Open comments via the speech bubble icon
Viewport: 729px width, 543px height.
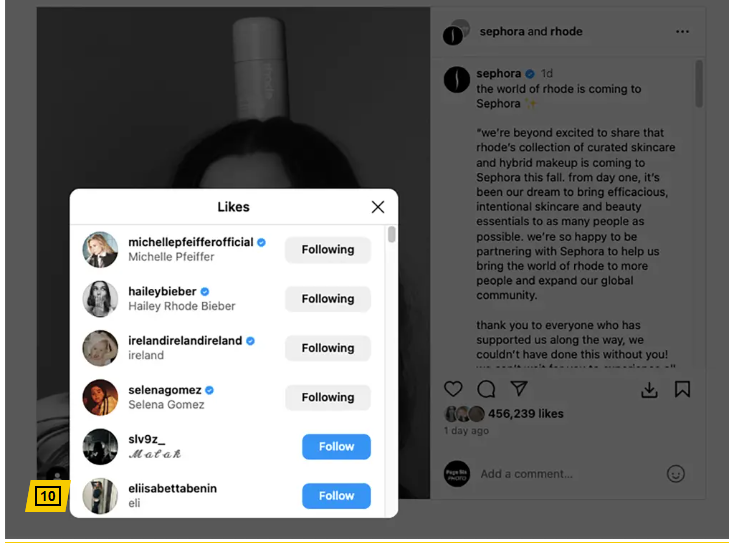click(486, 389)
